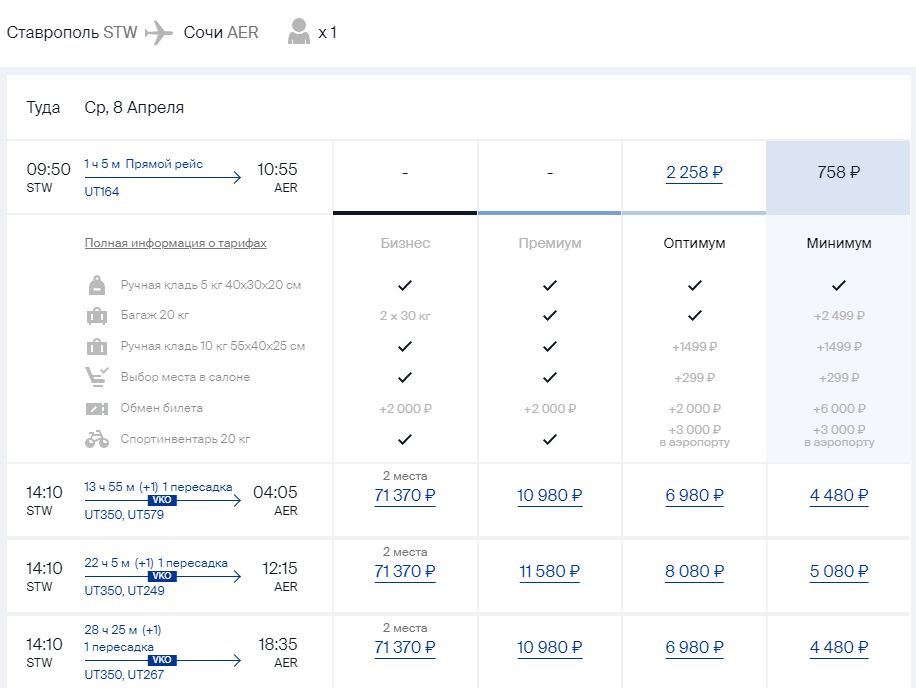The height and width of the screenshot is (688, 916).
Task: Click the ticket exchange icon
Action: [97, 409]
